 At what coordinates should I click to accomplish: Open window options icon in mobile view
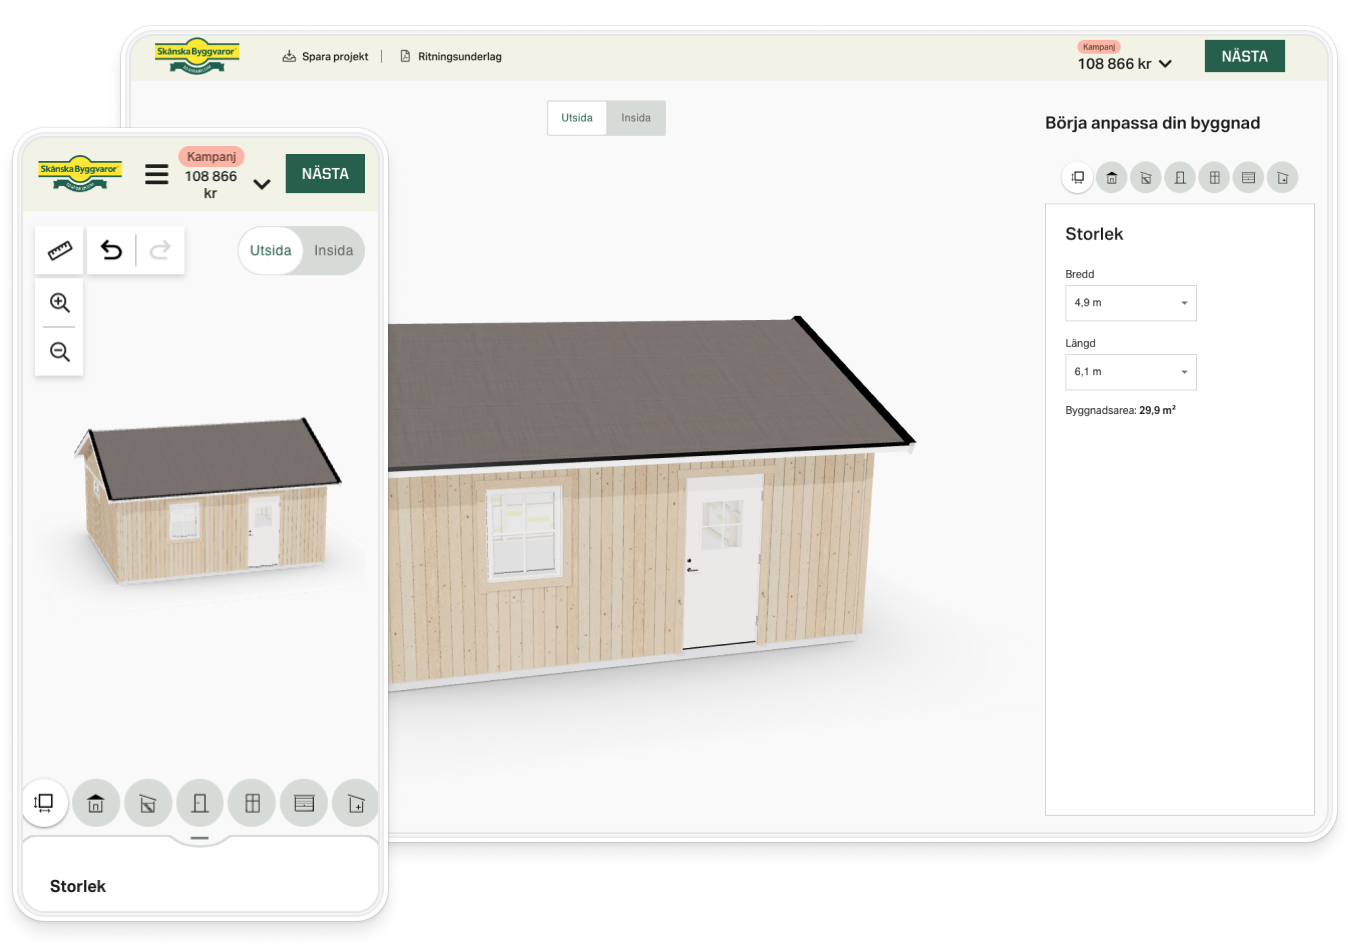tap(252, 803)
